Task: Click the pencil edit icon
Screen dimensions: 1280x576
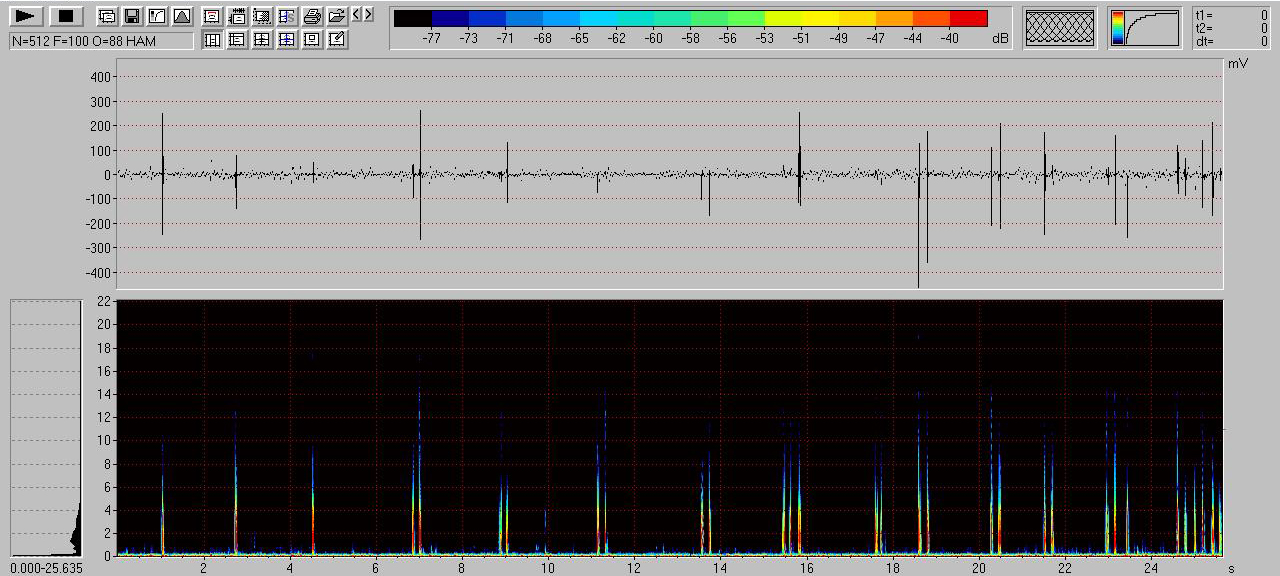Action: 337,40
